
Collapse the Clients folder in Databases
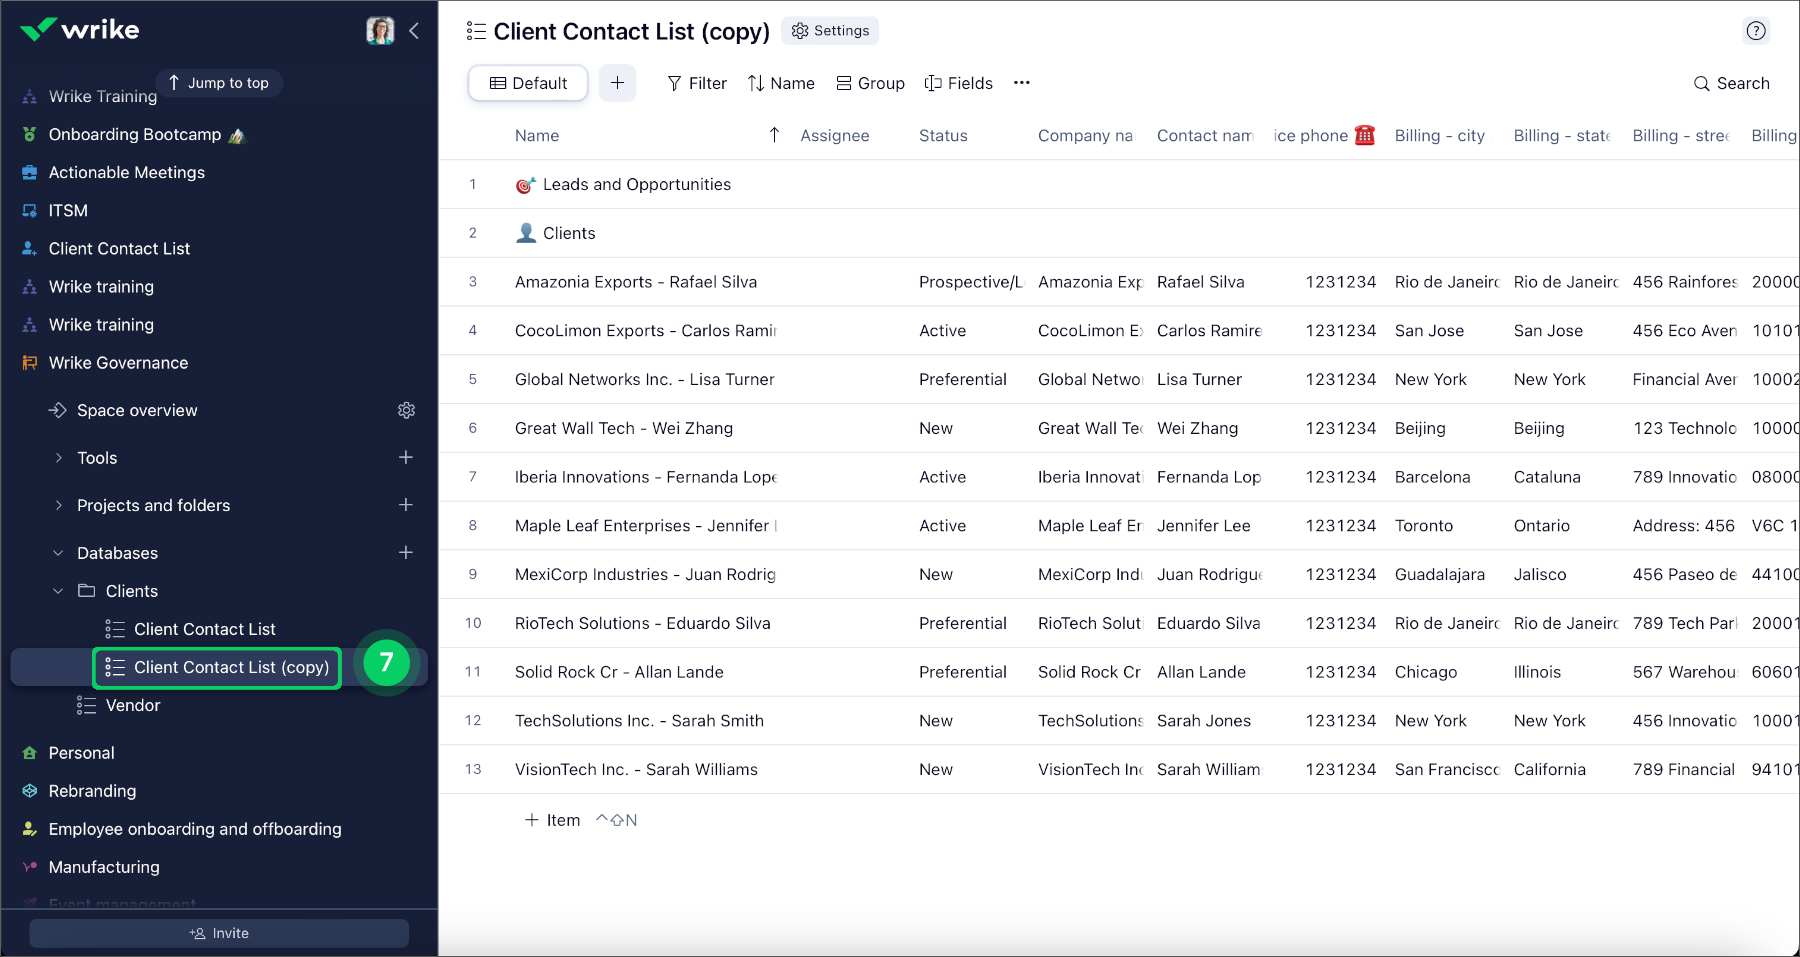[57, 591]
